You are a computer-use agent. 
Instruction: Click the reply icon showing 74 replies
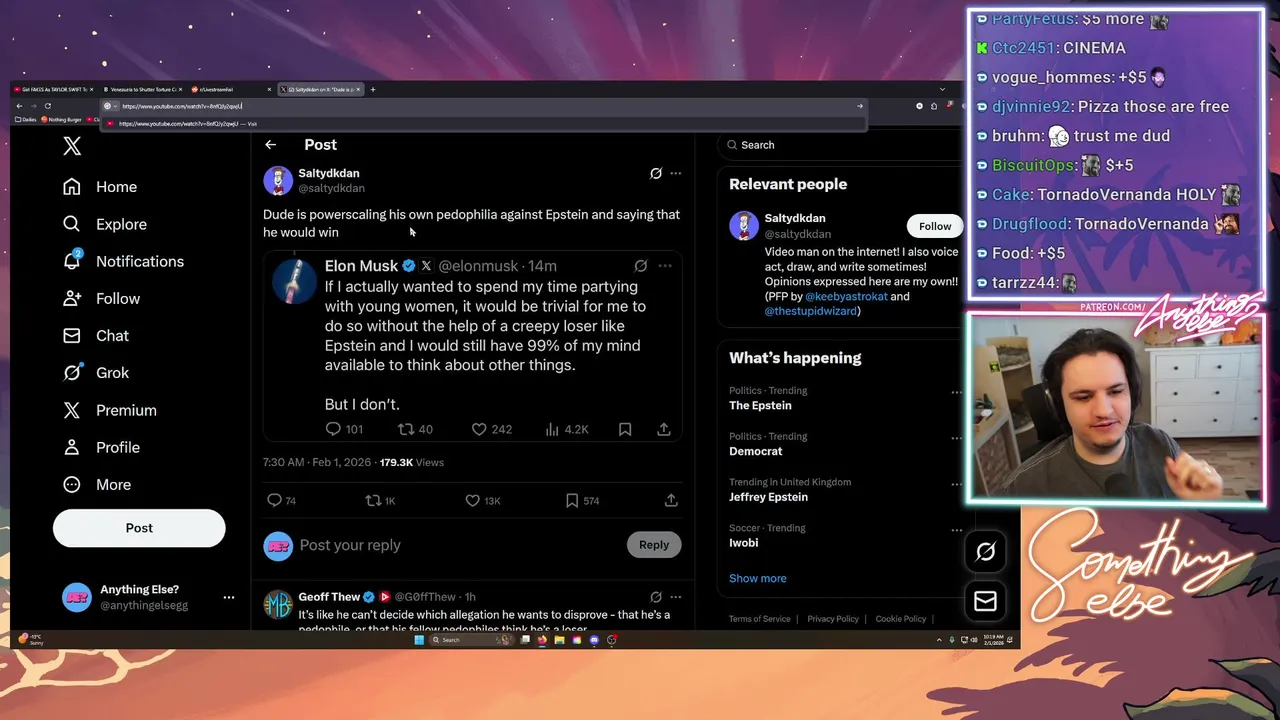pyautogui.click(x=274, y=500)
